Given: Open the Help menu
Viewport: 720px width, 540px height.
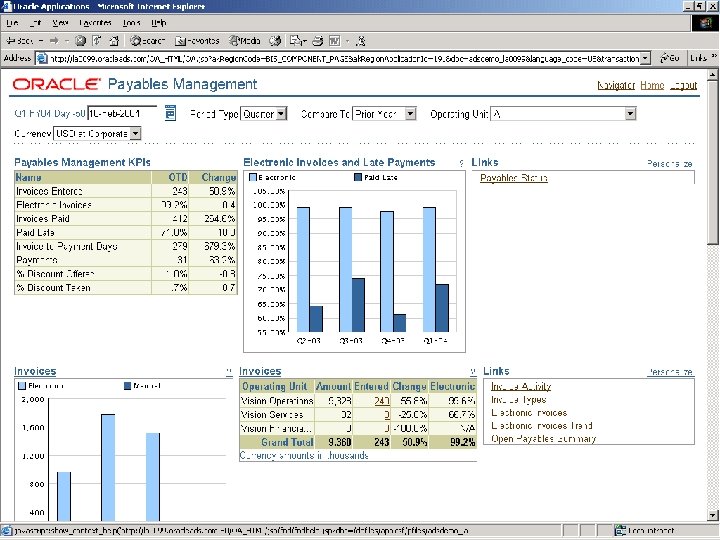Looking at the screenshot, I should tap(158, 22).
